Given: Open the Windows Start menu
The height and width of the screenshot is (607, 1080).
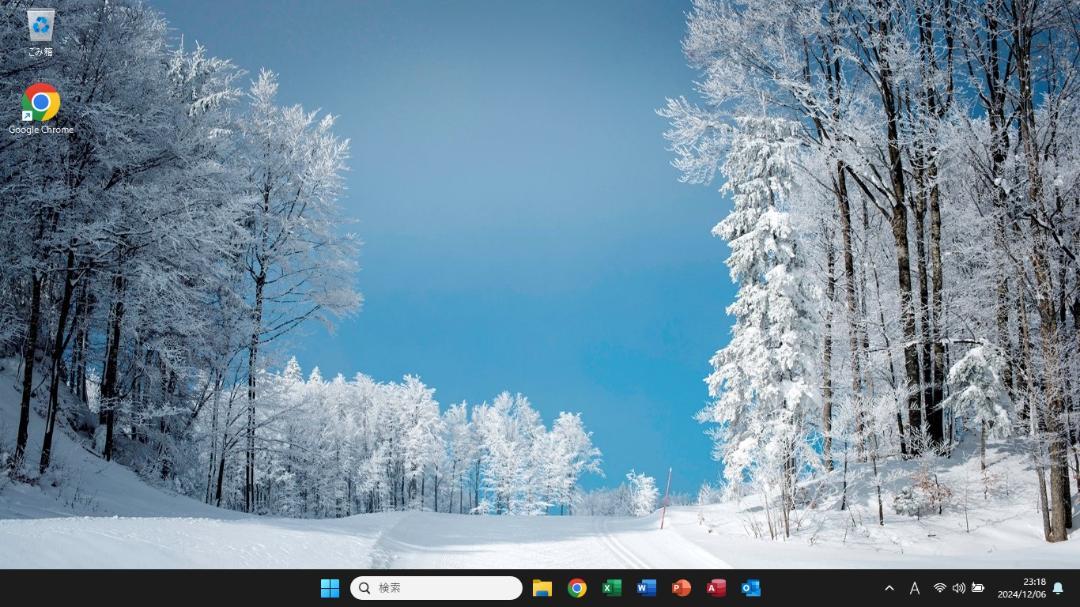Looking at the screenshot, I should click(330, 588).
